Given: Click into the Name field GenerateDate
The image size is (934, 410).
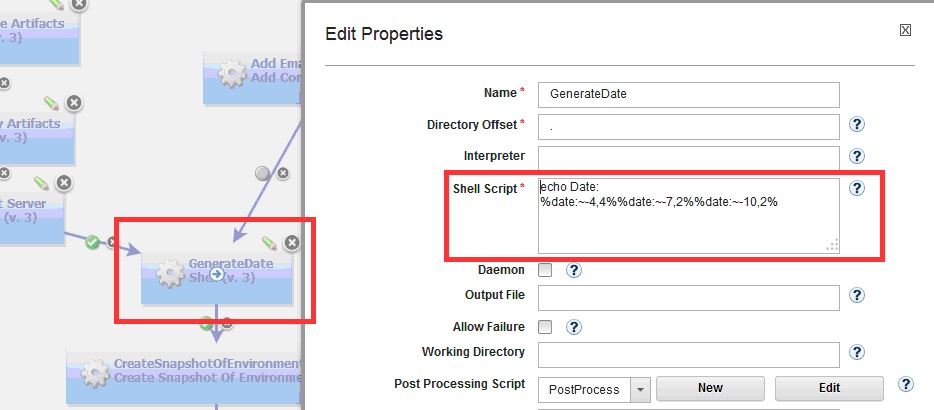Looking at the screenshot, I should coord(688,94).
